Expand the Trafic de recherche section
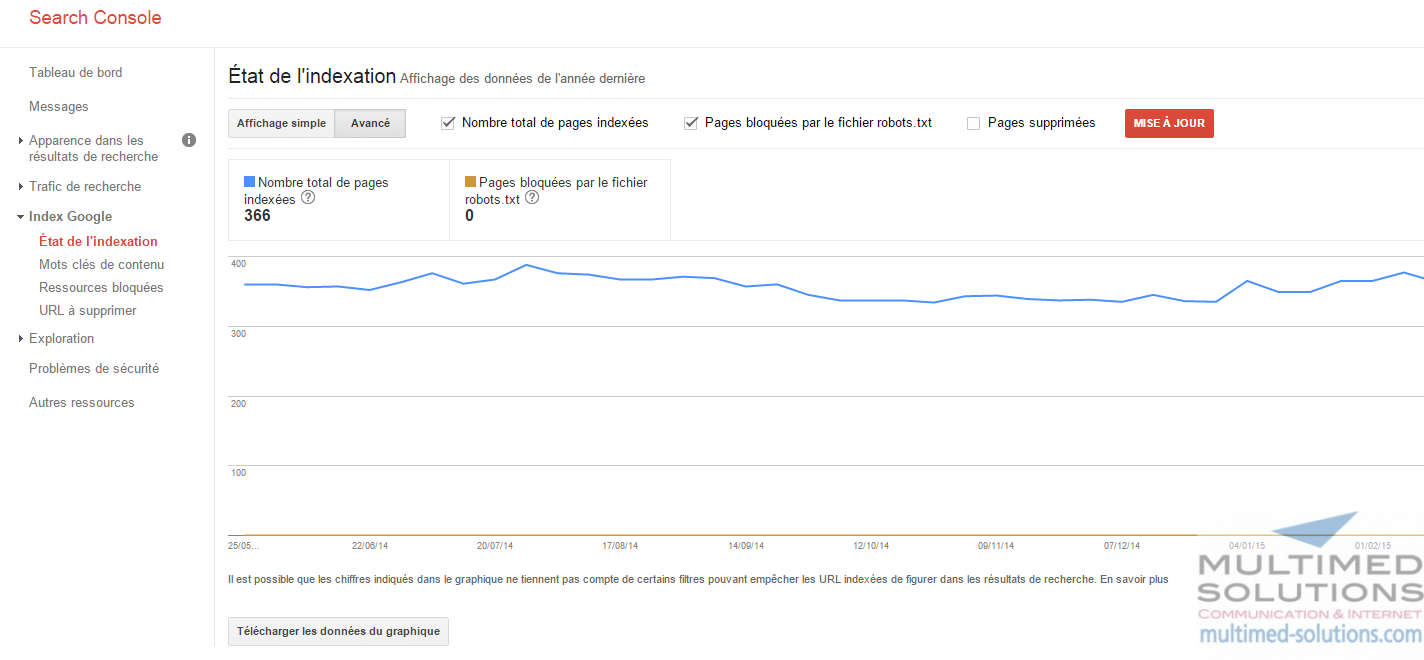Image resolution: width=1424 pixels, height=660 pixels. coord(21,187)
